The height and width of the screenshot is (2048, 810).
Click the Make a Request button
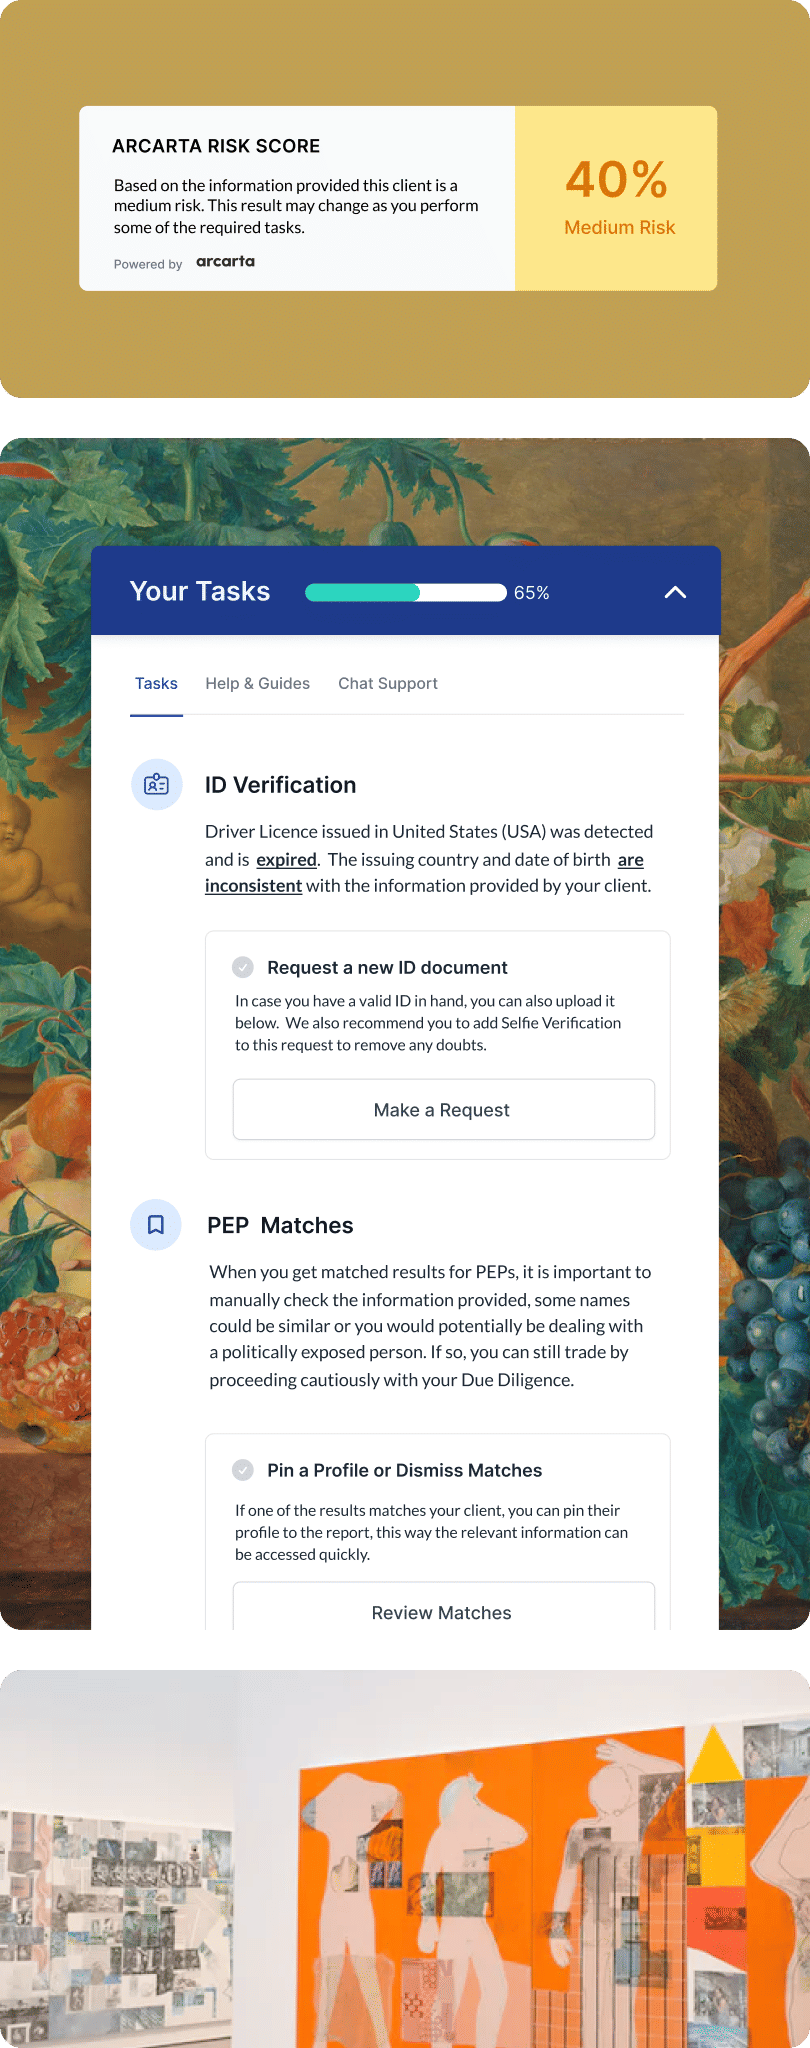[444, 1109]
